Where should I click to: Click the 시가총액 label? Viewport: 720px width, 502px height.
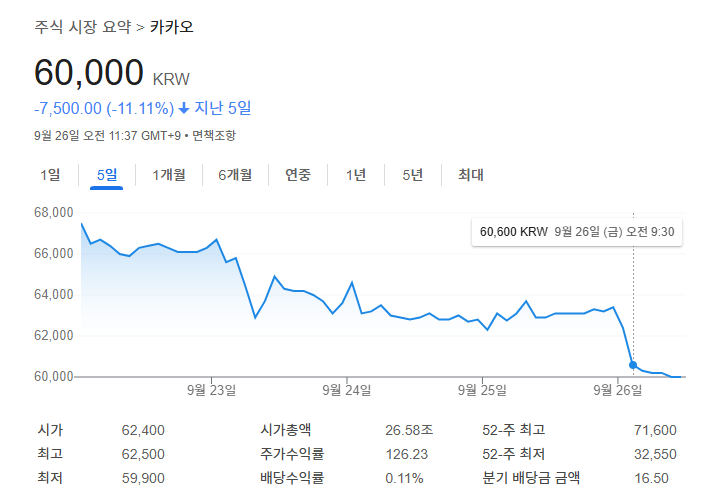click(286, 430)
